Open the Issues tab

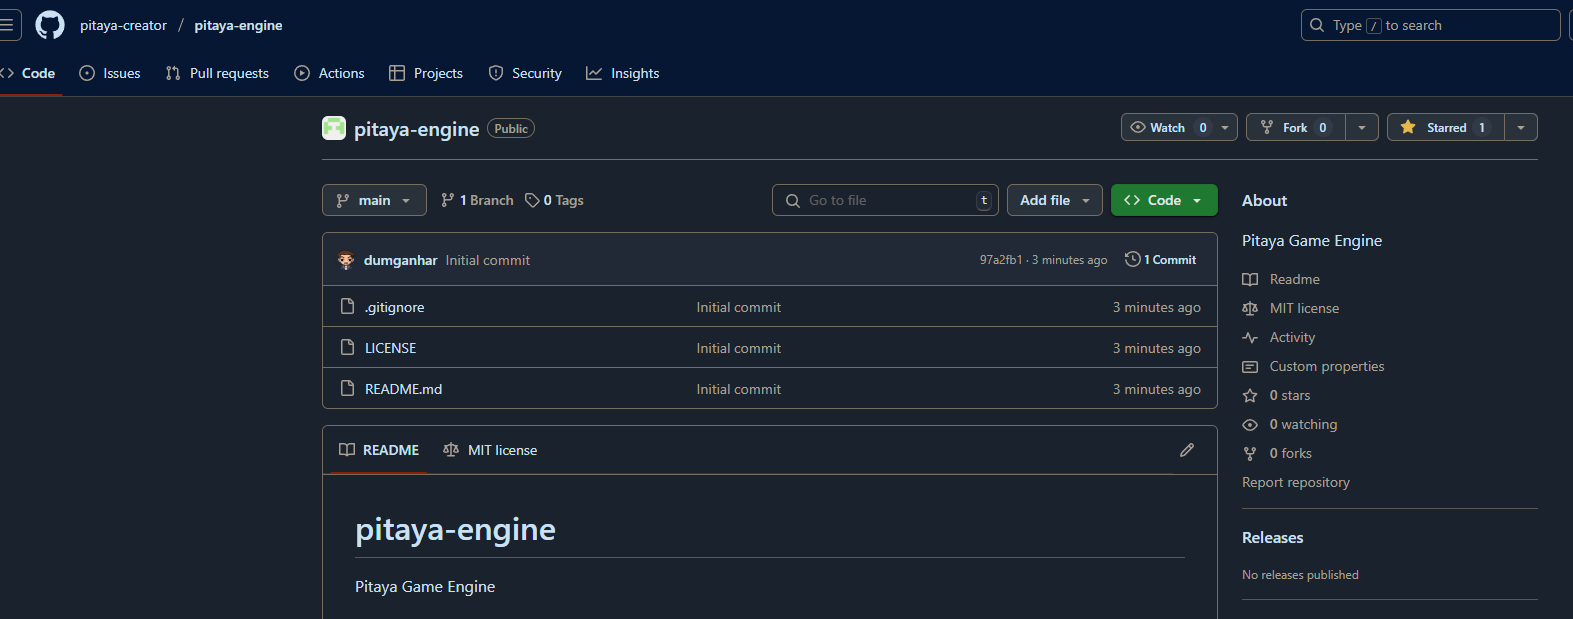click(x=110, y=73)
